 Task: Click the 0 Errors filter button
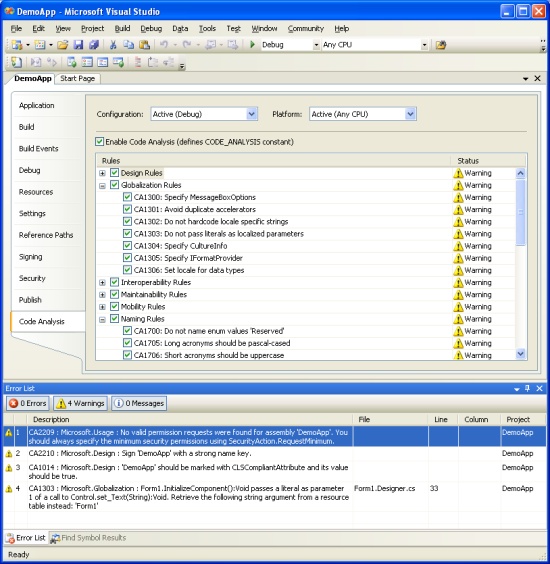tap(28, 403)
